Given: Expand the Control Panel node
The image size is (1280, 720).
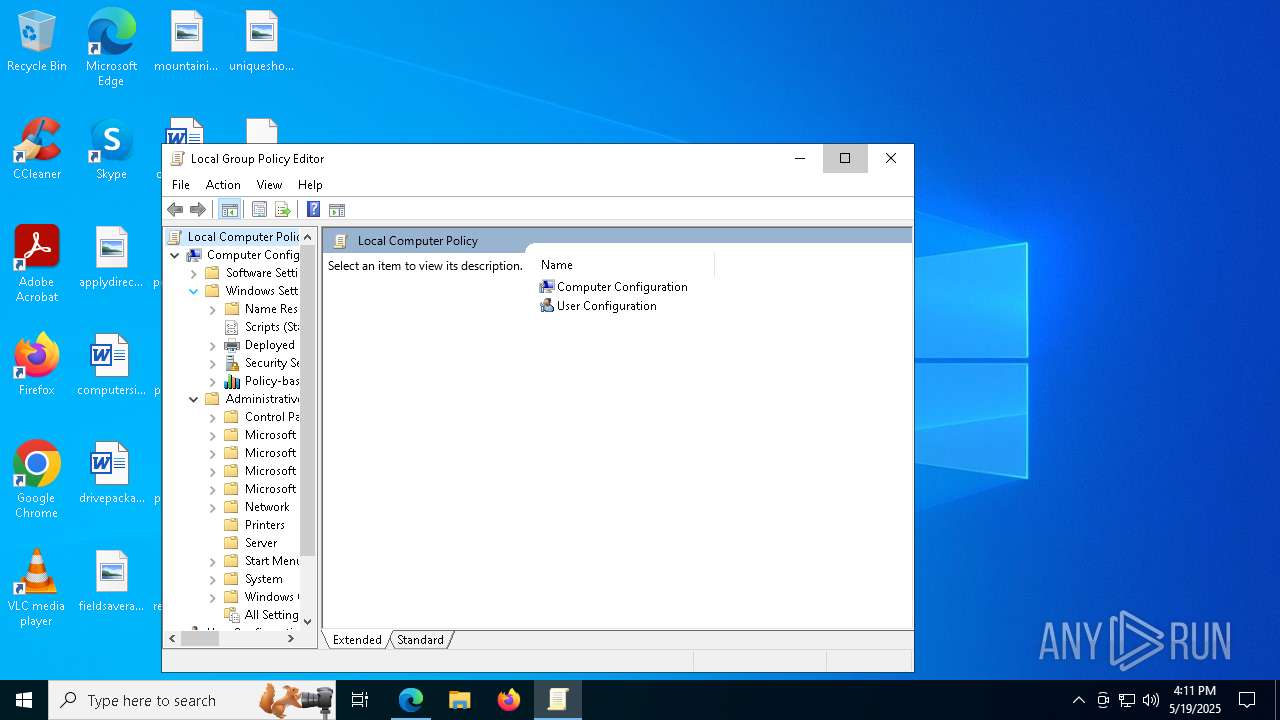Looking at the screenshot, I should pos(213,417).
